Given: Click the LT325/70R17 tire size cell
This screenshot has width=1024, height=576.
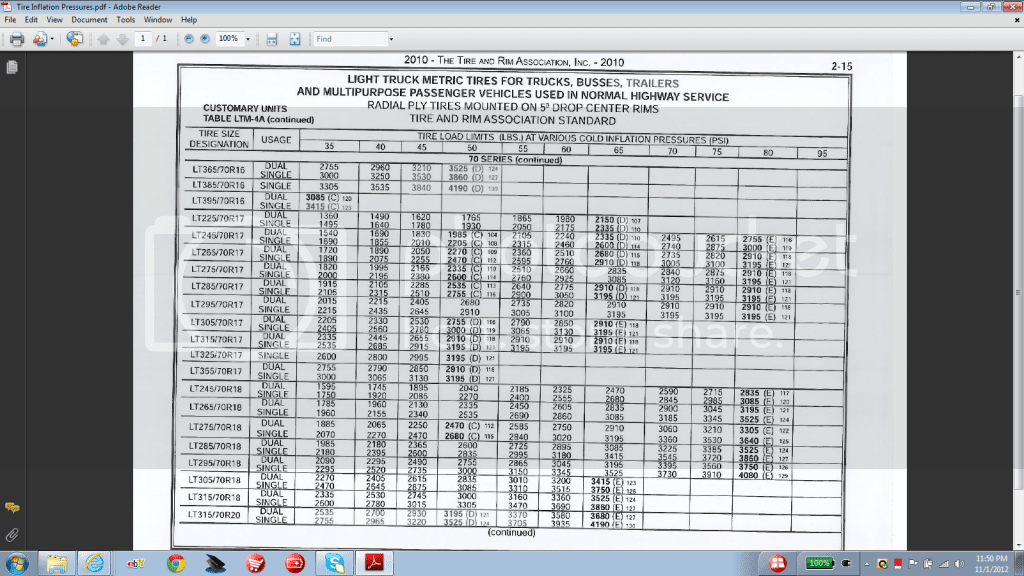Looking at the screenshot, I should pyautogui.click(x=216, y=355).
